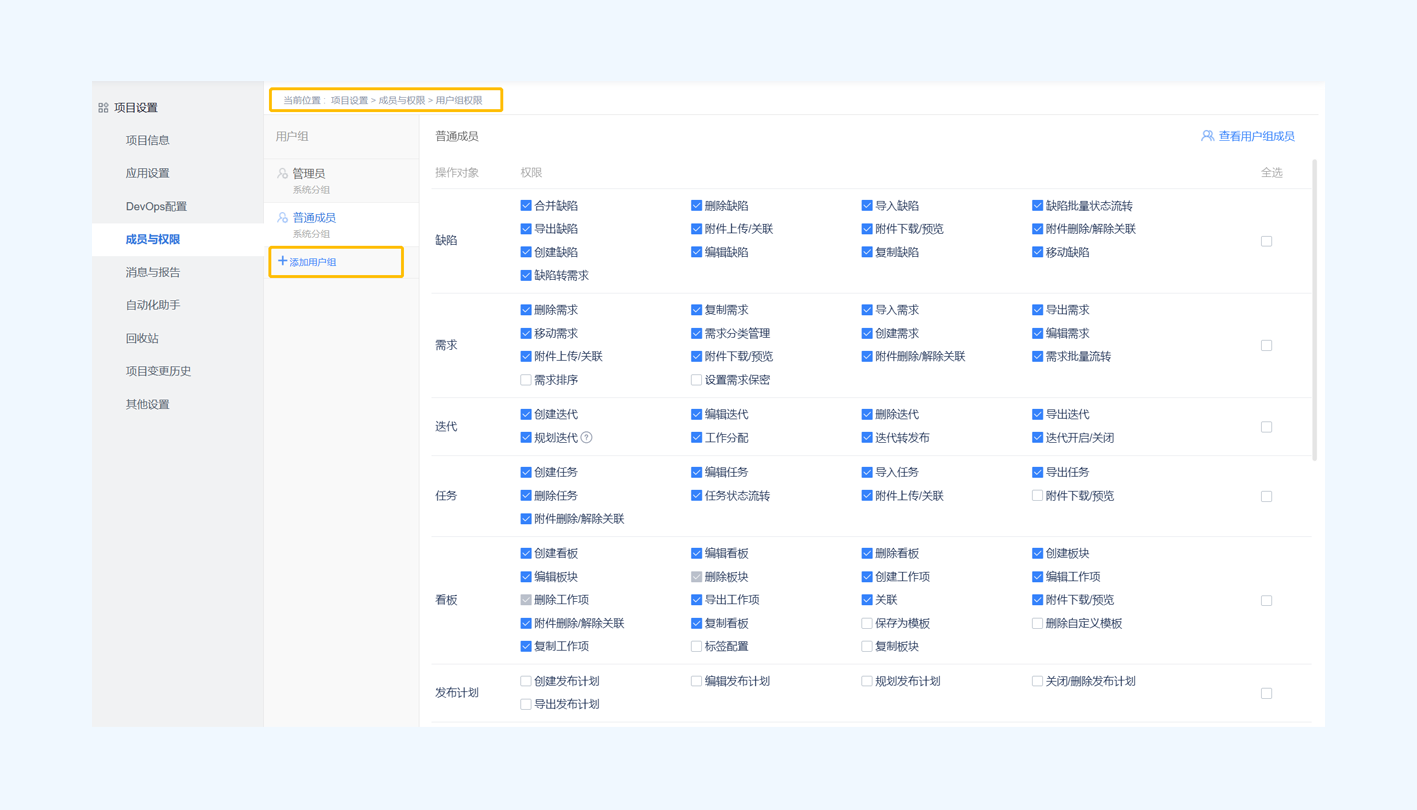The image size is (1417, 810).
Task: Uncheck 缺陷批量状态流转 permission
Action: (1037, 206)
